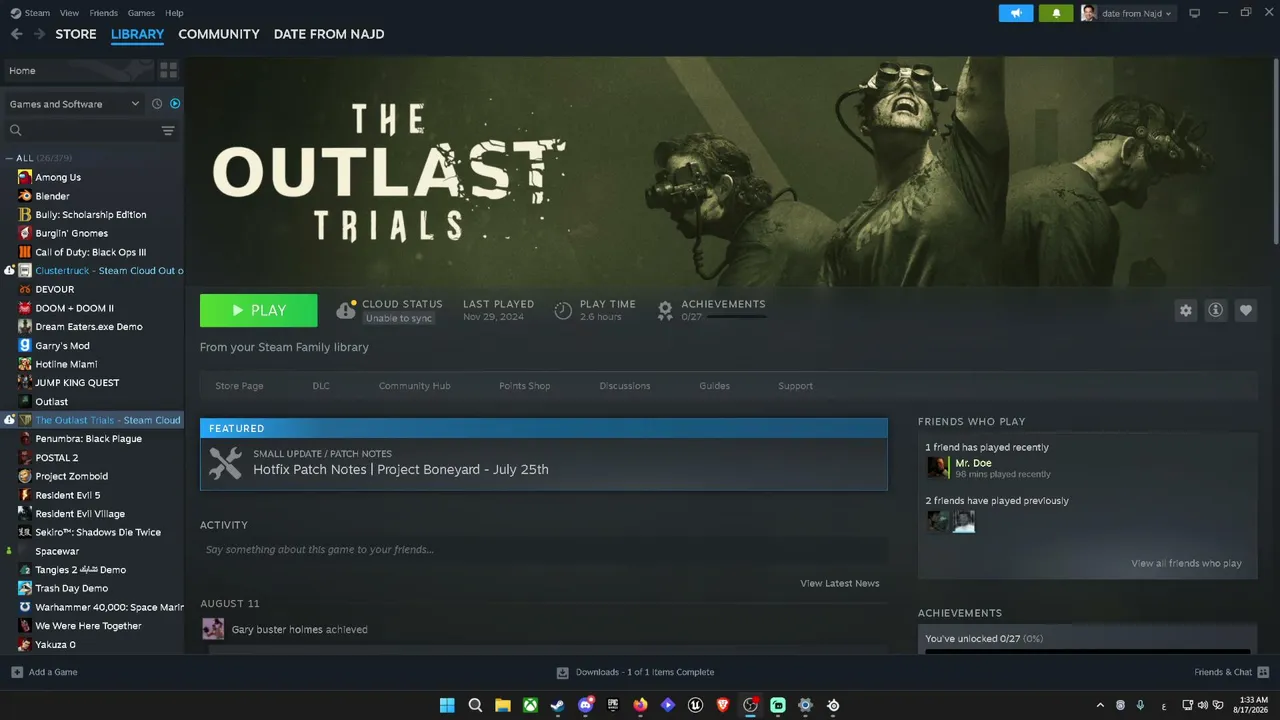Open the announcements megaphone button

click(1016, 13)
